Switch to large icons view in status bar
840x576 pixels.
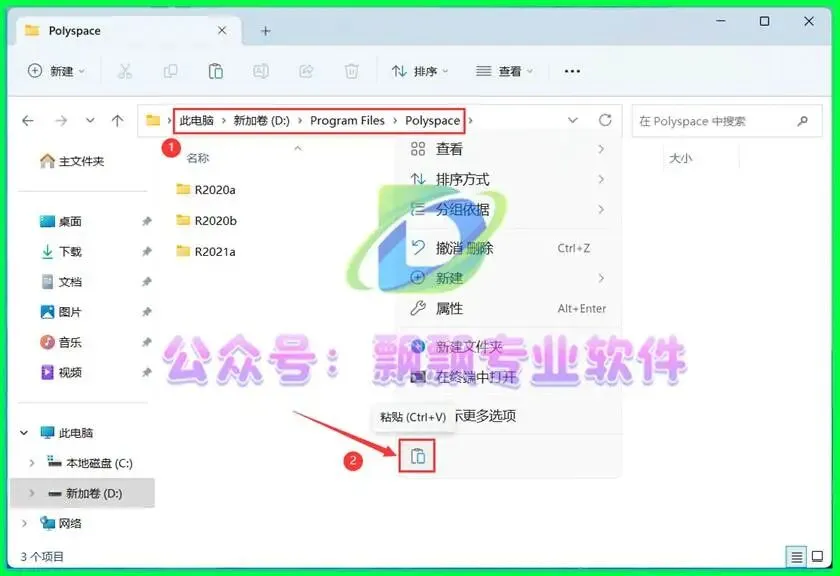[818, 556]
